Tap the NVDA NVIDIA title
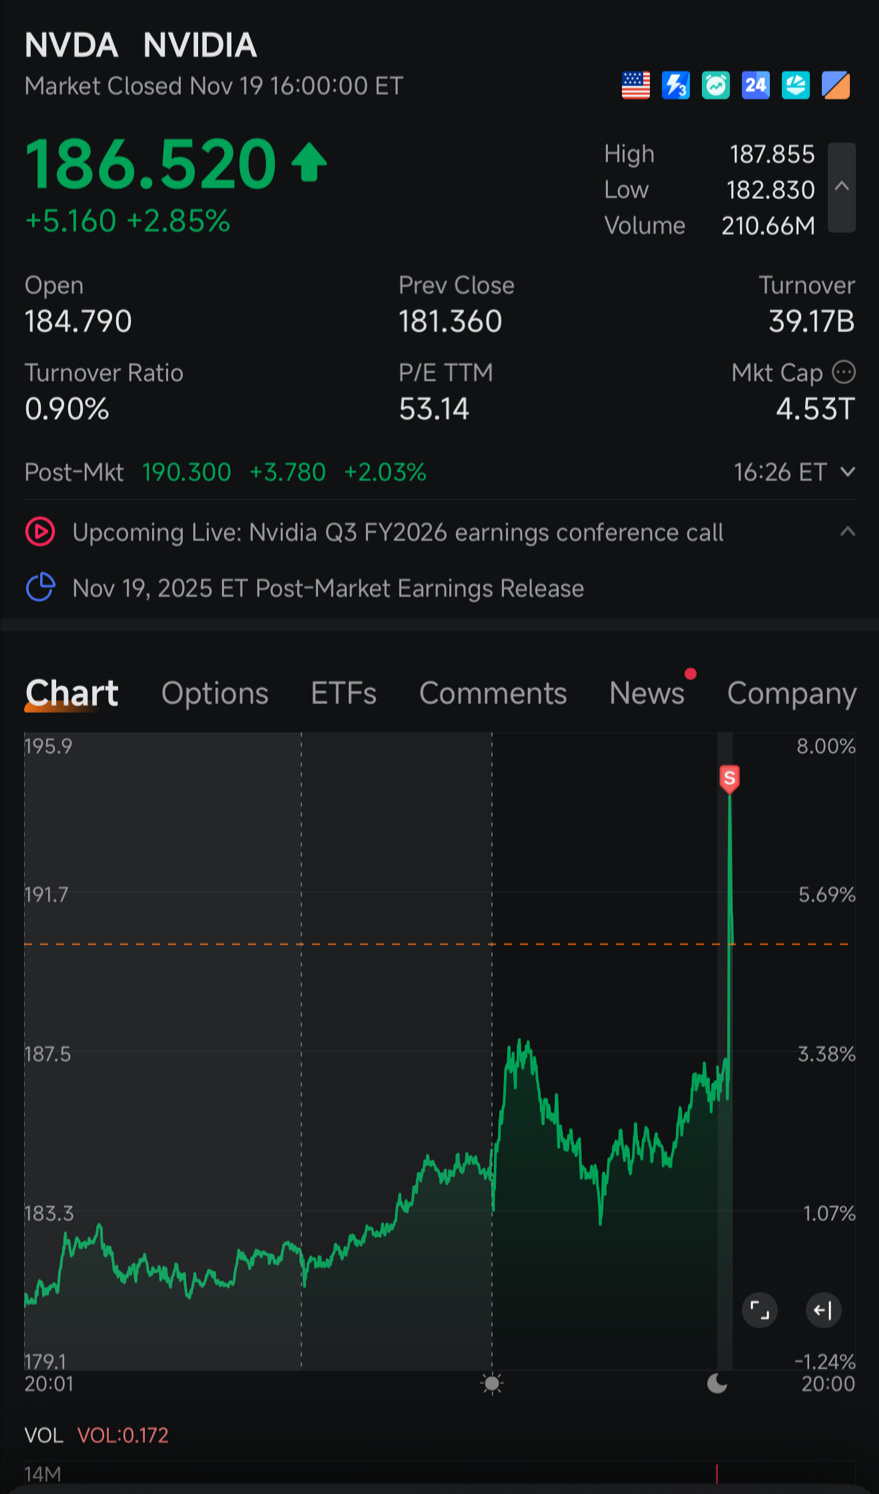 [141, 45]
